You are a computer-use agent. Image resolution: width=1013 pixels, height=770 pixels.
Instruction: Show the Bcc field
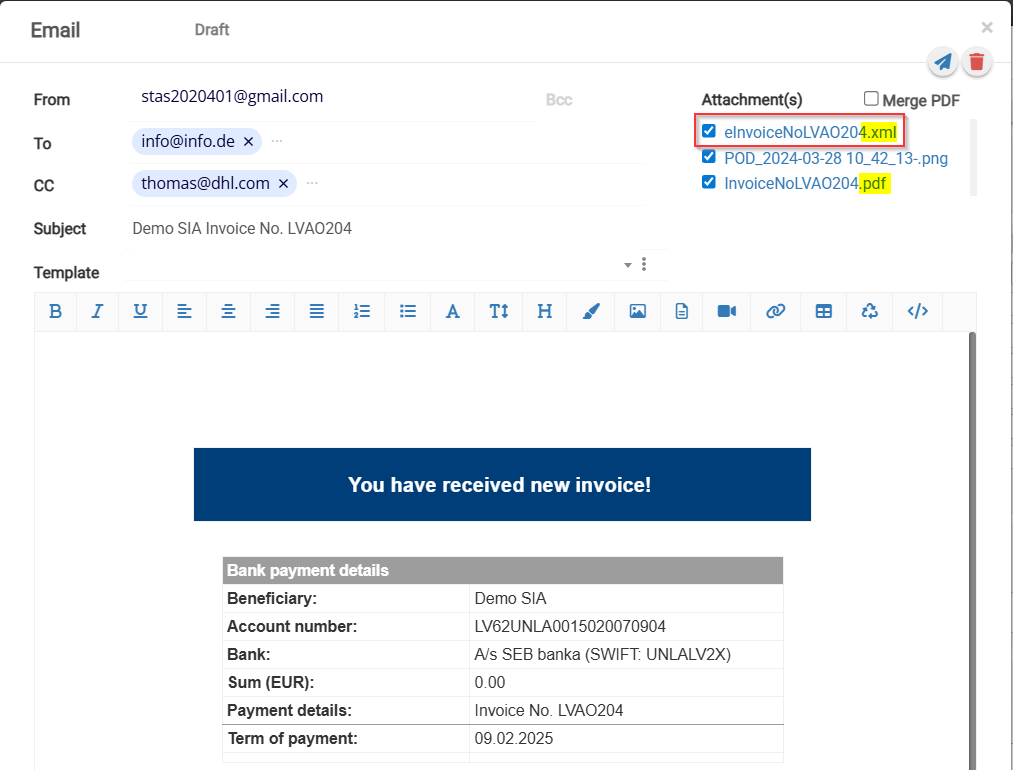[559, 100]
